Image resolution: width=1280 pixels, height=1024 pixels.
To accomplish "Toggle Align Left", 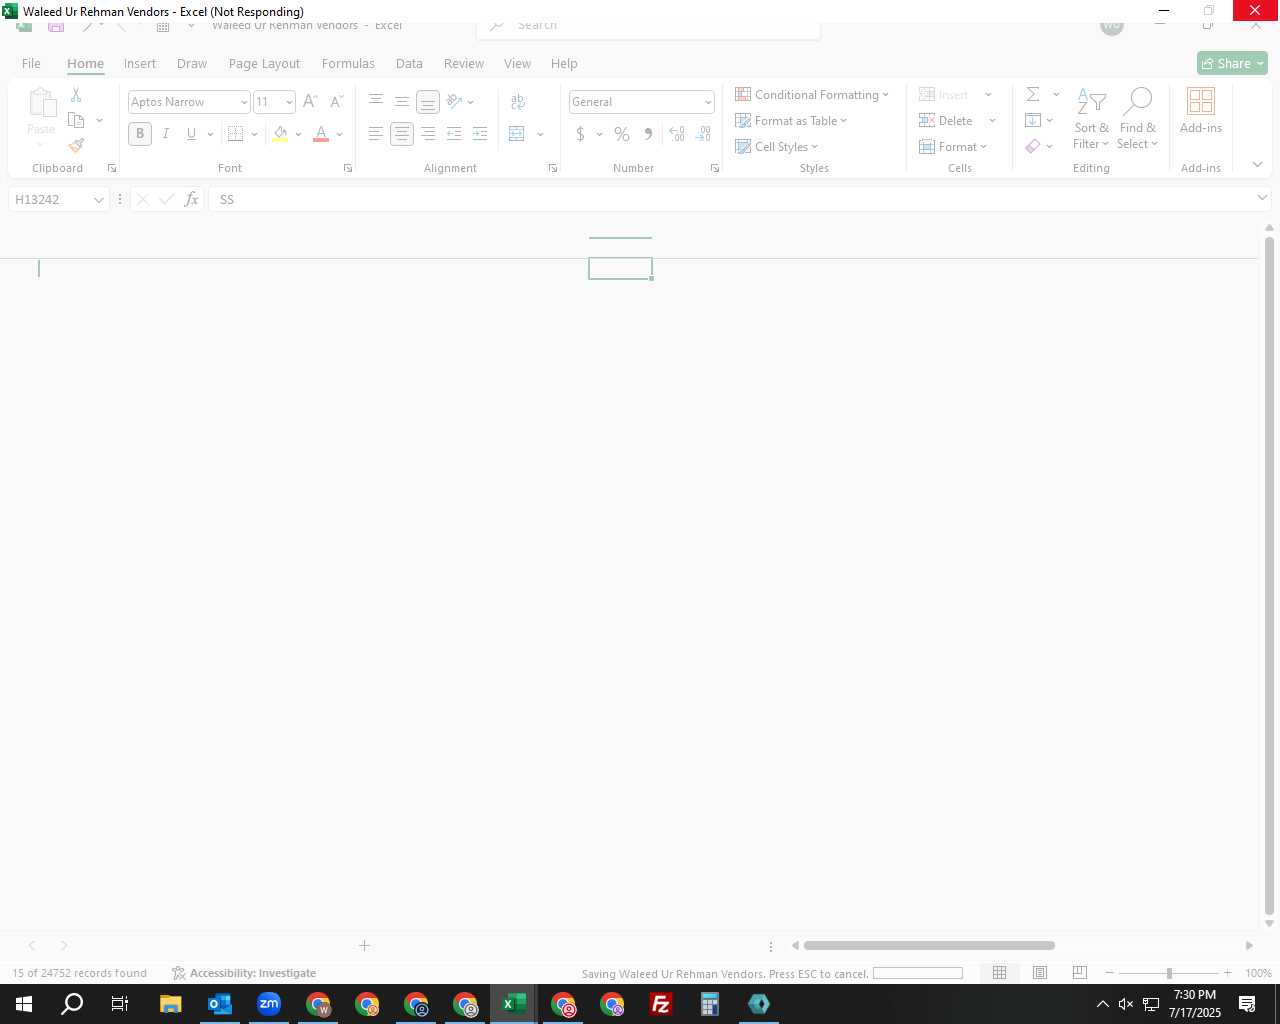I will [376, 134].
